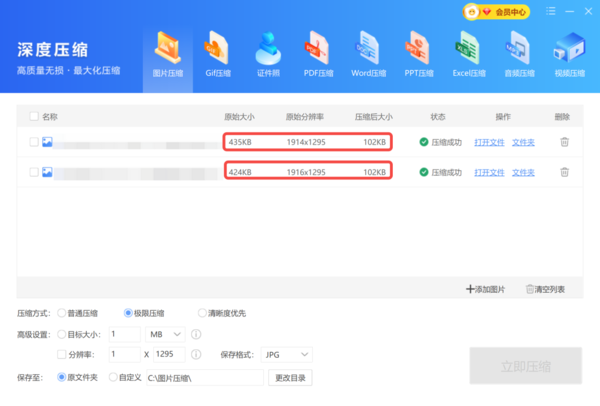Open the folder of the 1916x1295 image
600x406 pixels.
[523, 173]
